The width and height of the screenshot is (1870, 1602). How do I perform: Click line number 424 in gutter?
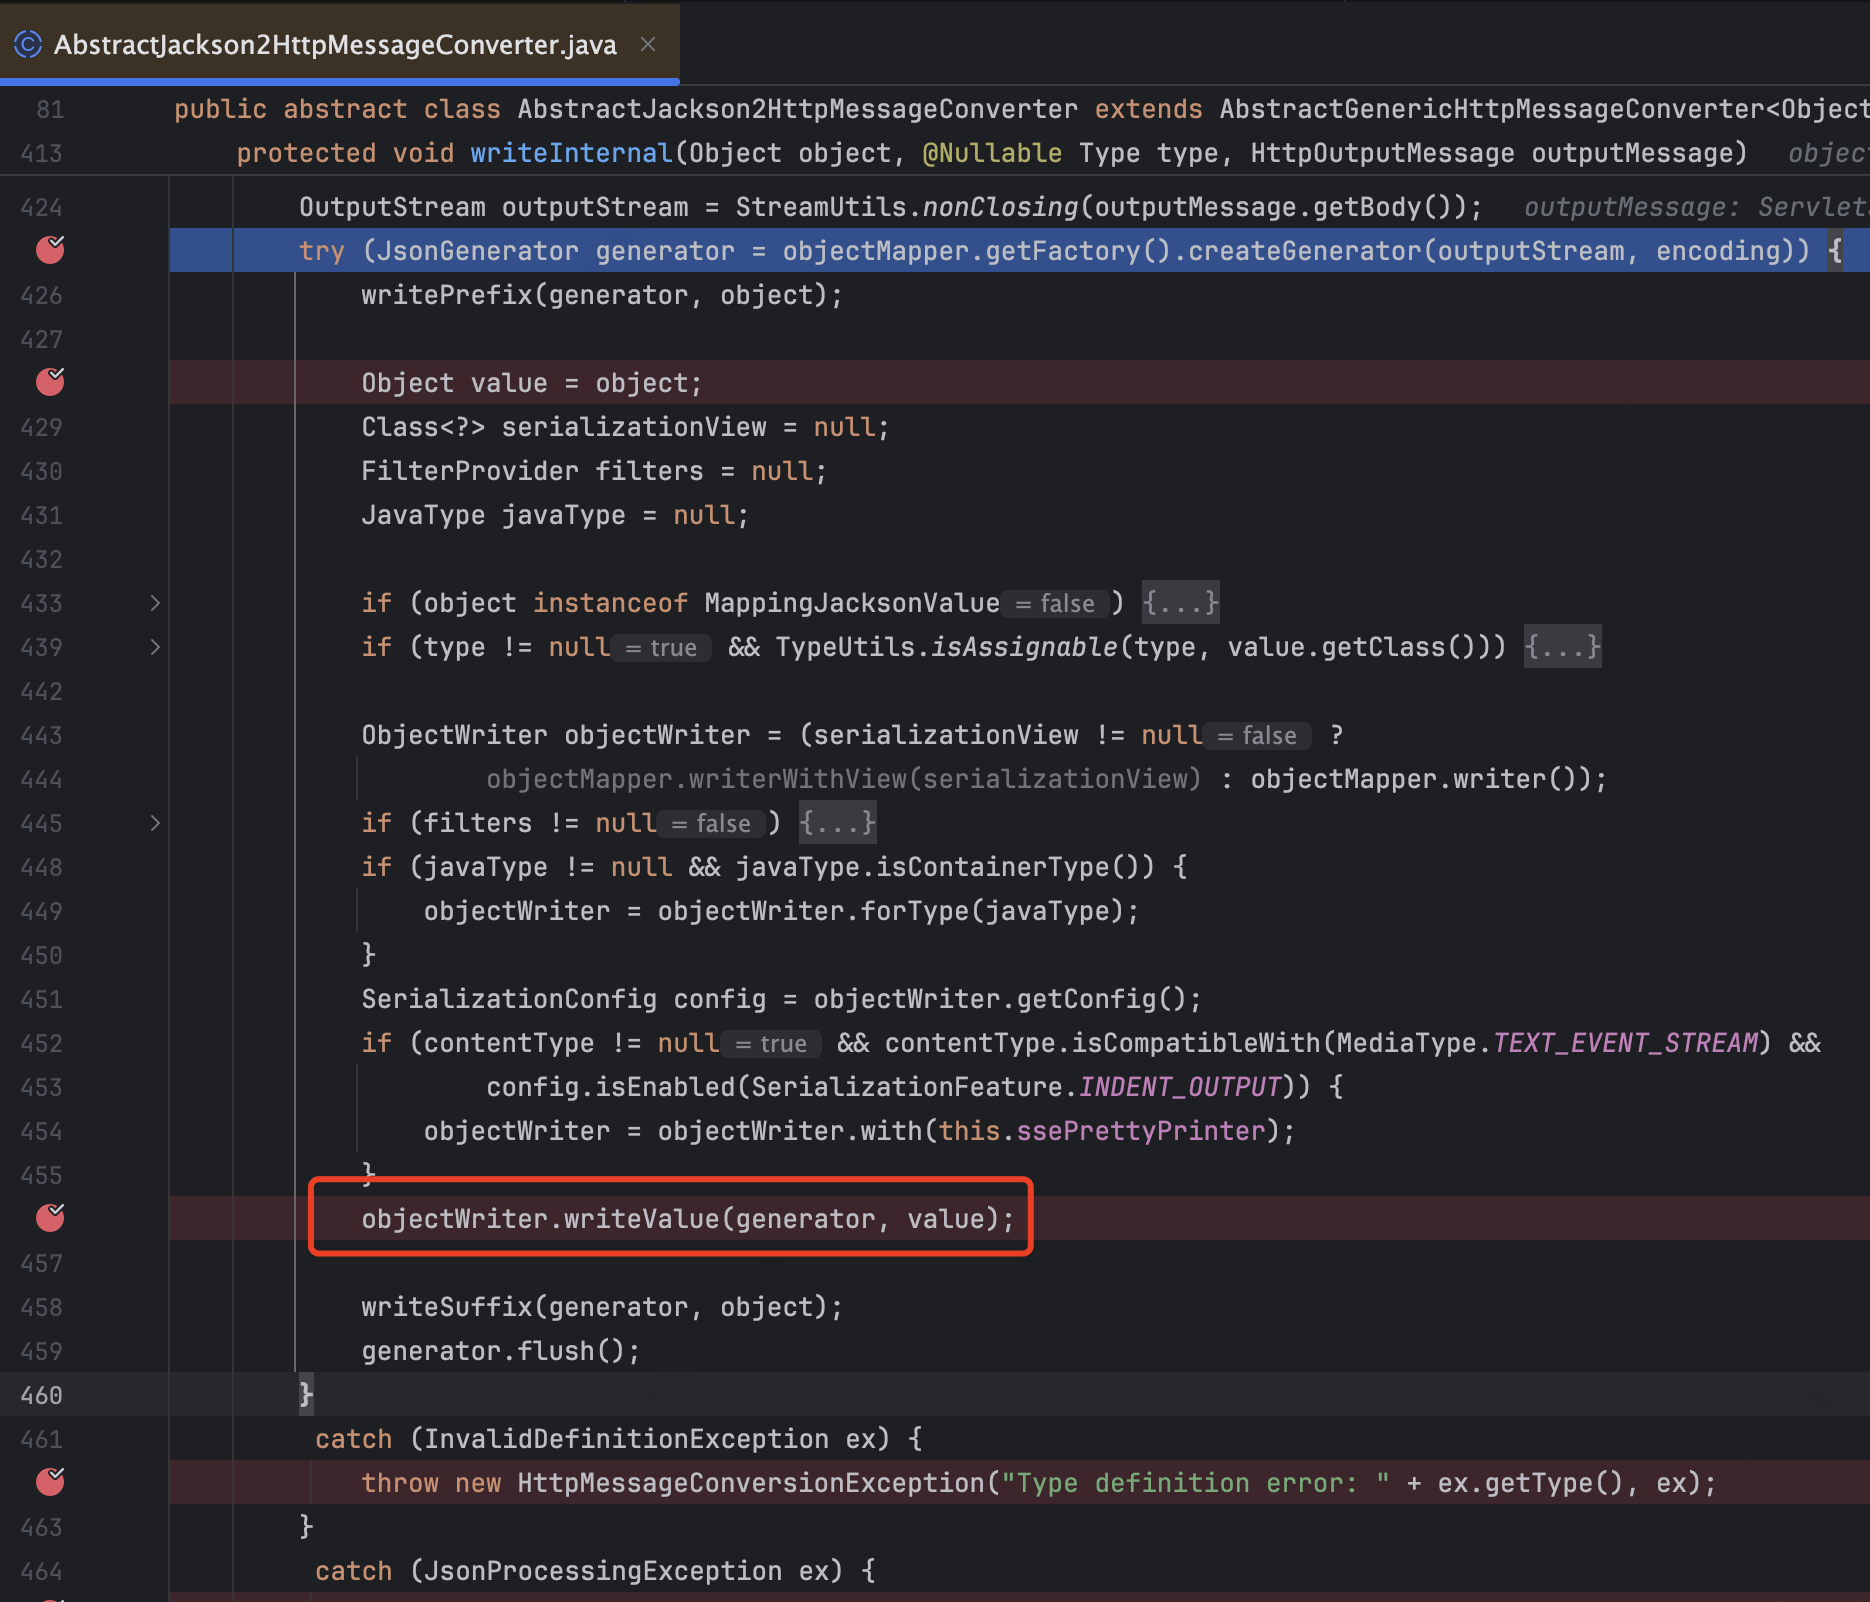point(41,207)
